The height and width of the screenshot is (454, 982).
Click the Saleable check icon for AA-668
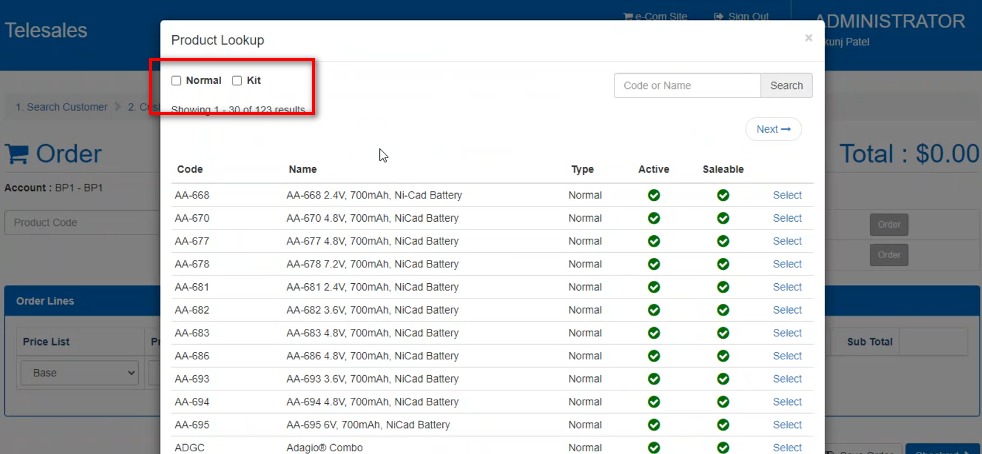click(723, 195)
